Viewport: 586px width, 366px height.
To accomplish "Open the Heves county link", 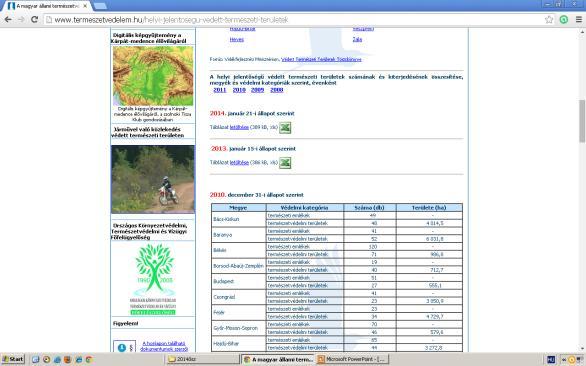I will (237, 40).
